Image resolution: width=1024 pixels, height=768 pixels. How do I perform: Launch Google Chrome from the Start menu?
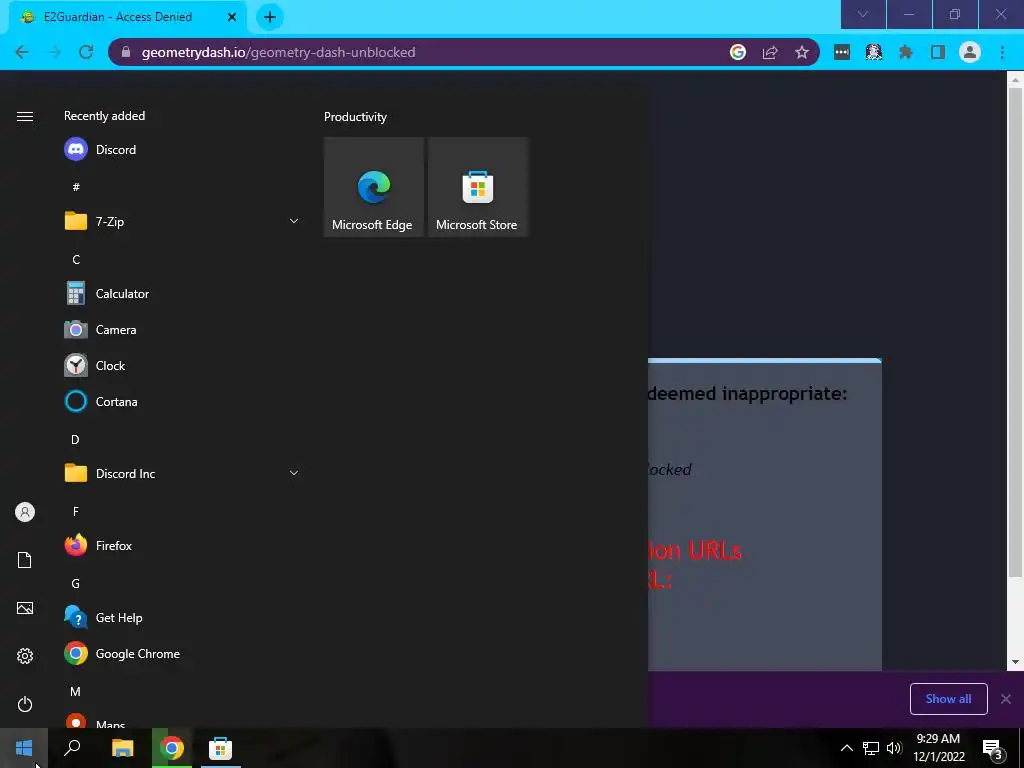tap(180, 654)
